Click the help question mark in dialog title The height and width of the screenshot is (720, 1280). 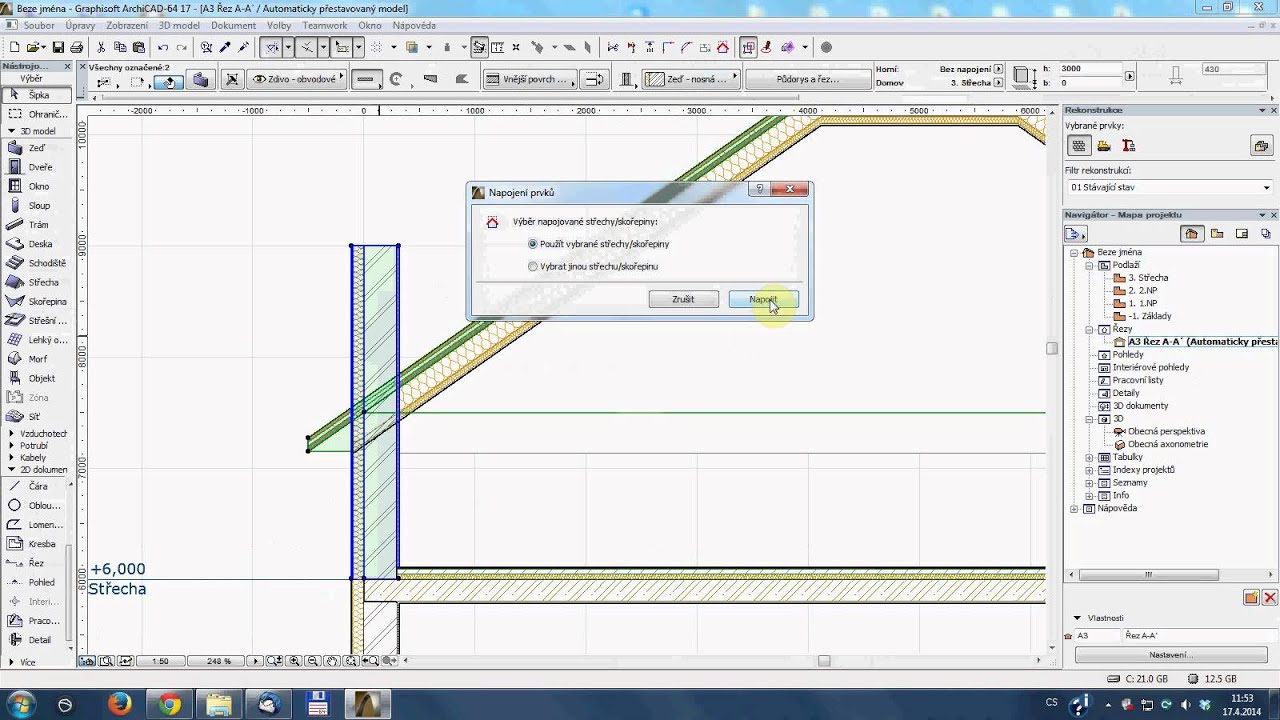pyautogui.click(x=759, y=189)
